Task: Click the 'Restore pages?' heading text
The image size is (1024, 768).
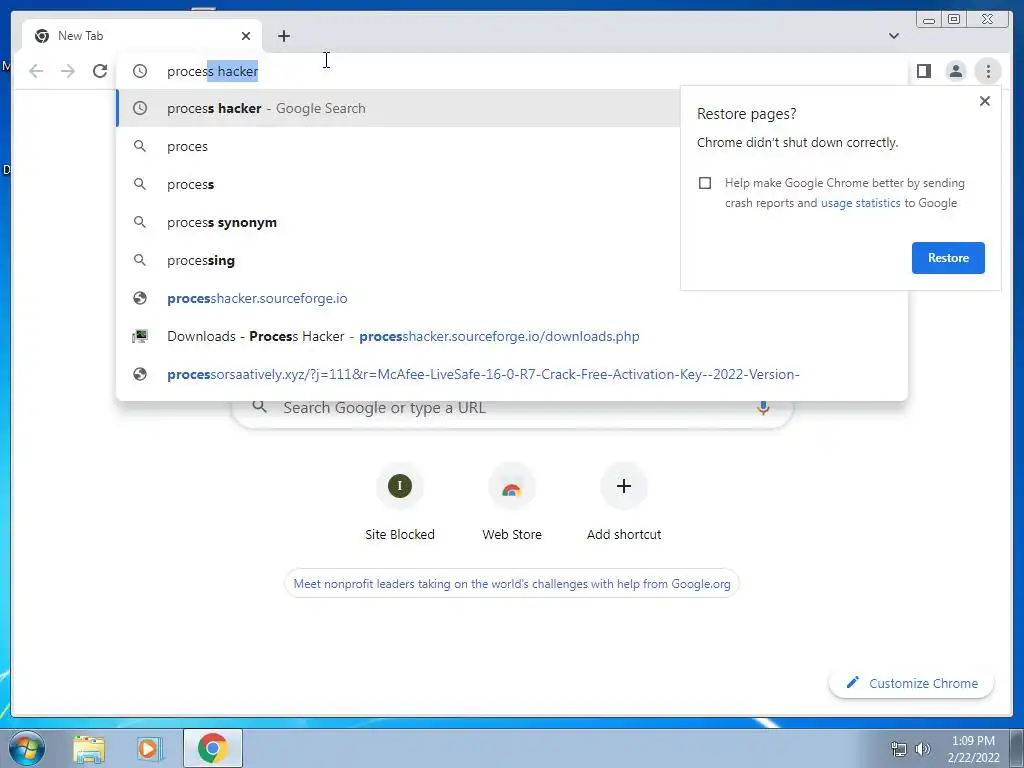Action: coord(746,114)
